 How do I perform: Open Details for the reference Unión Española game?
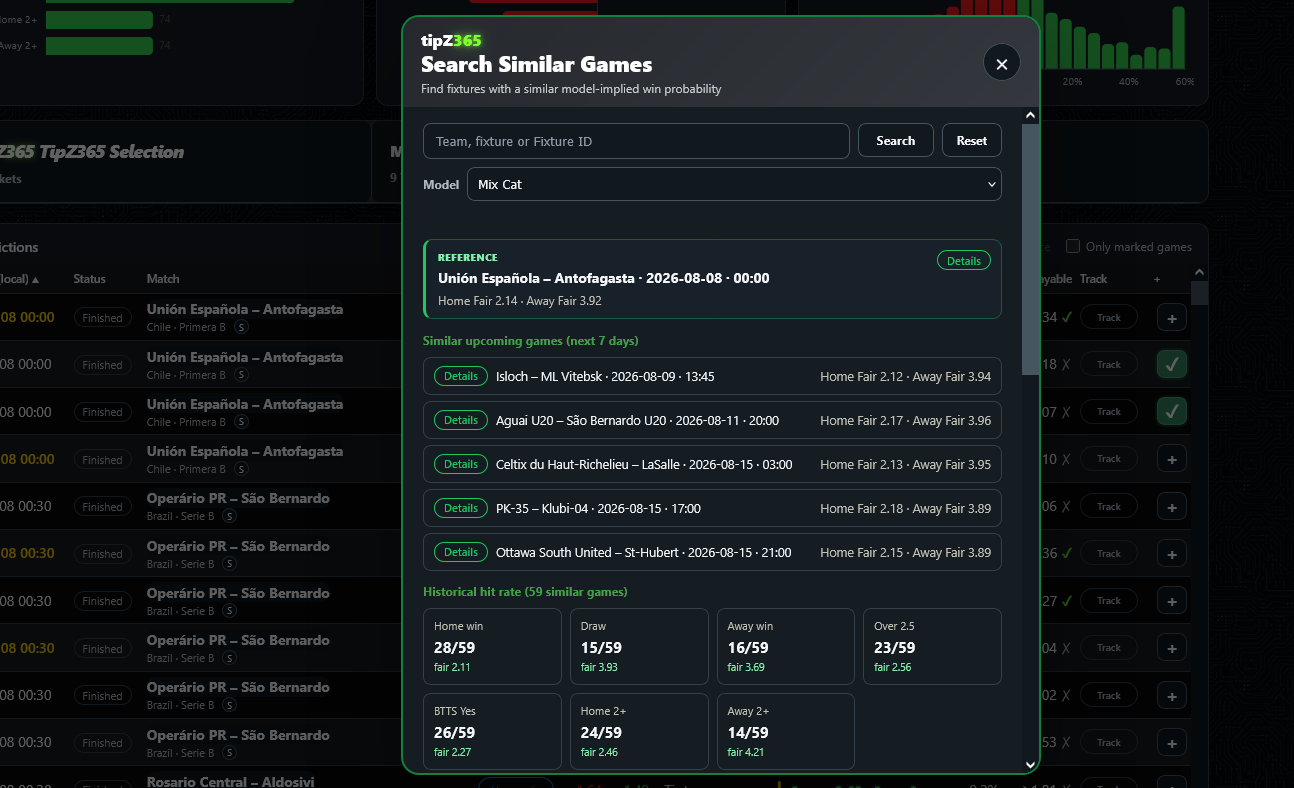(964, 261)
